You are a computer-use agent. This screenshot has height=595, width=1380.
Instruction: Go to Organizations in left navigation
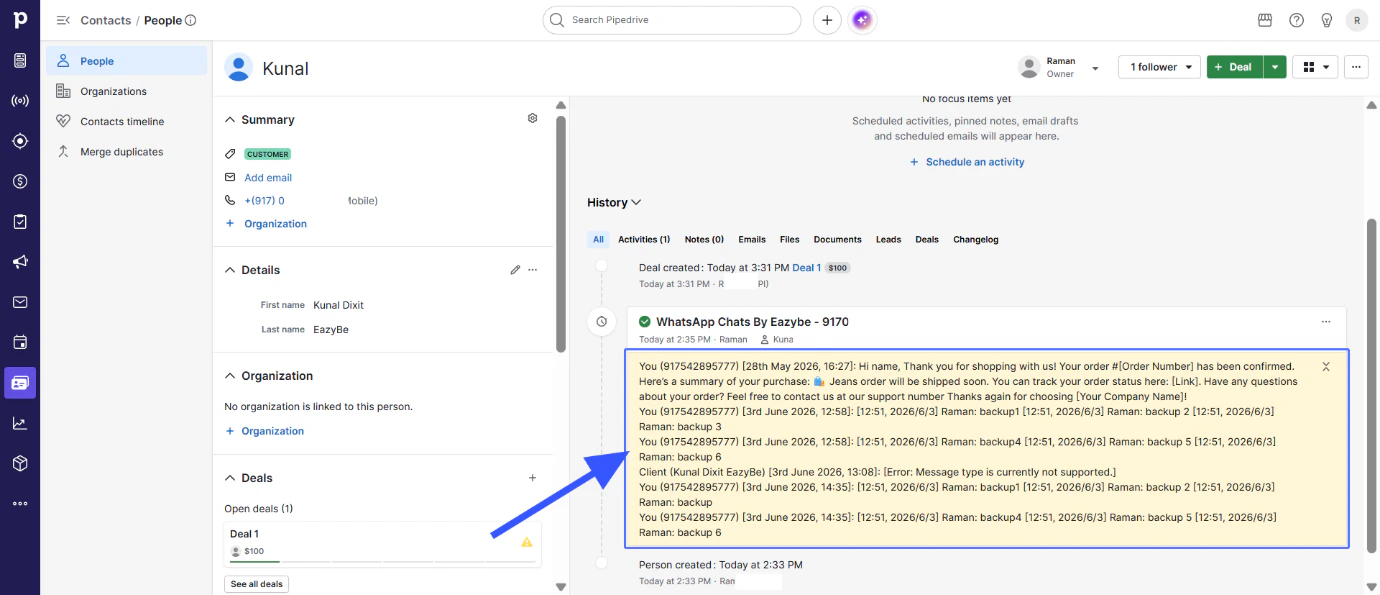coord(127,91)
